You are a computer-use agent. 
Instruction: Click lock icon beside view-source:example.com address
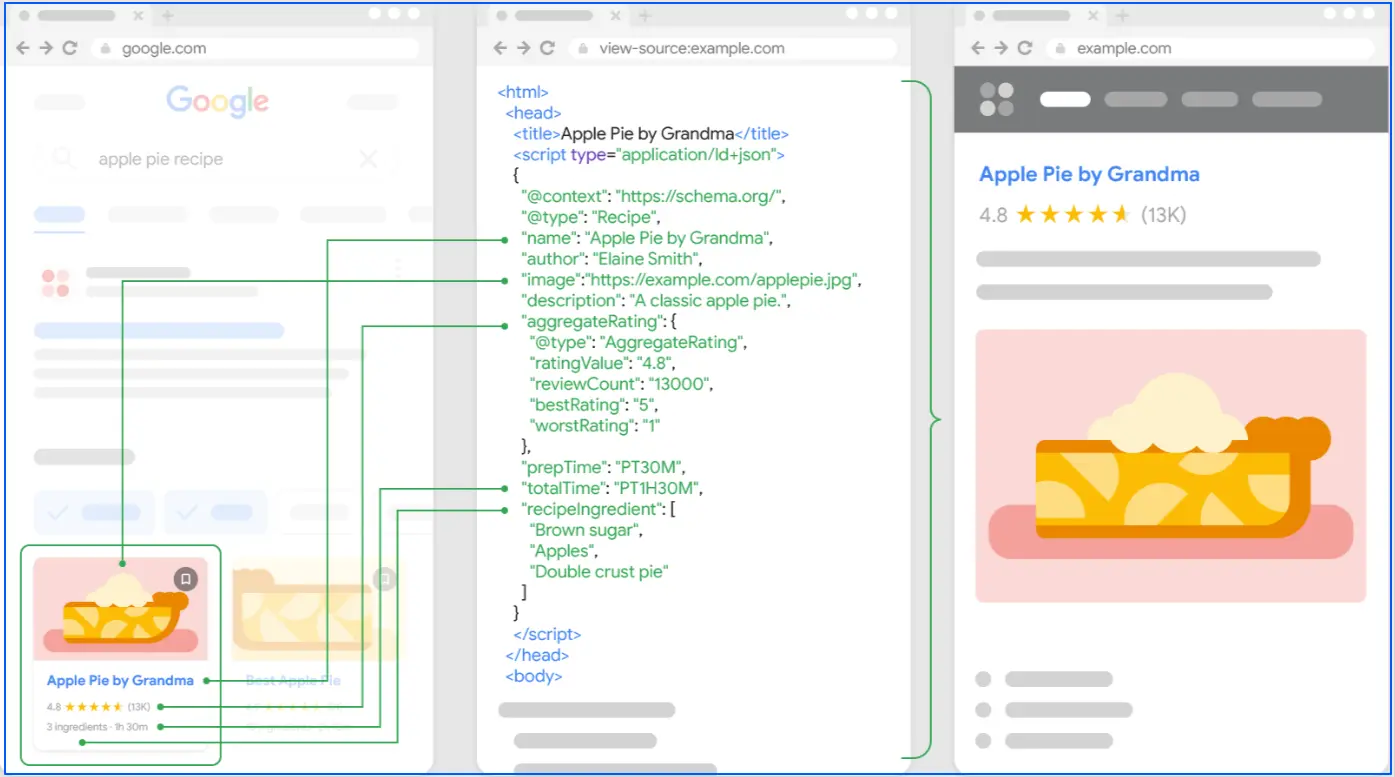584,48
